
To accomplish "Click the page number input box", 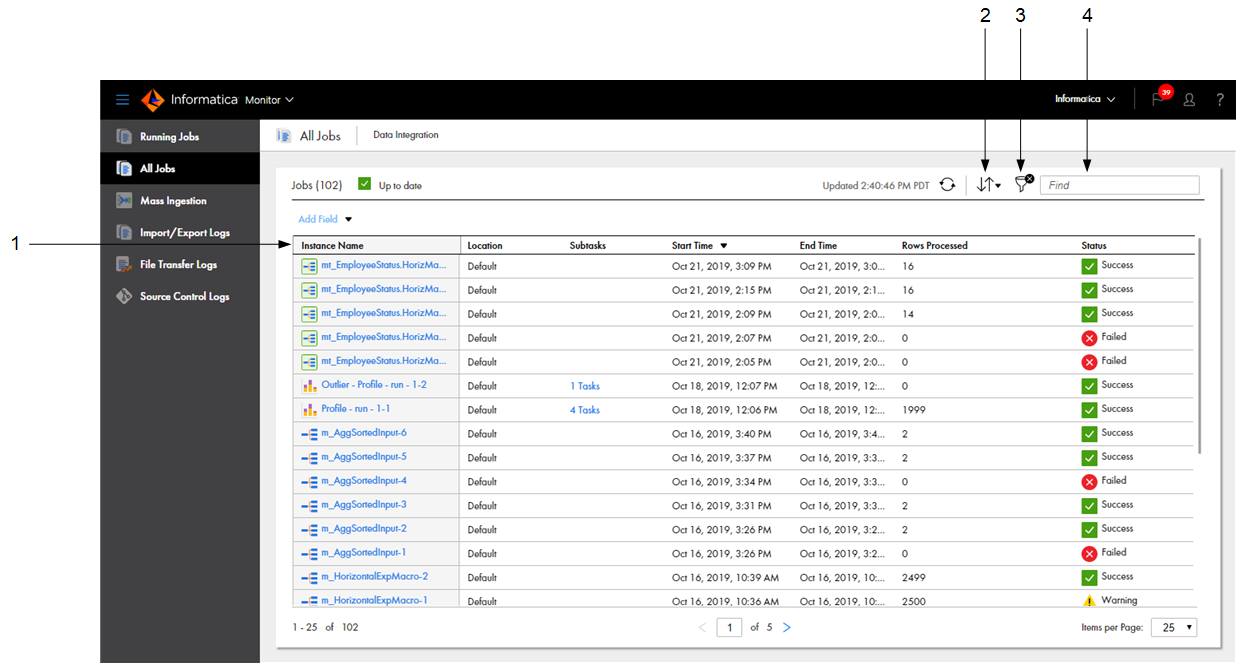I will tap(729, 628).
